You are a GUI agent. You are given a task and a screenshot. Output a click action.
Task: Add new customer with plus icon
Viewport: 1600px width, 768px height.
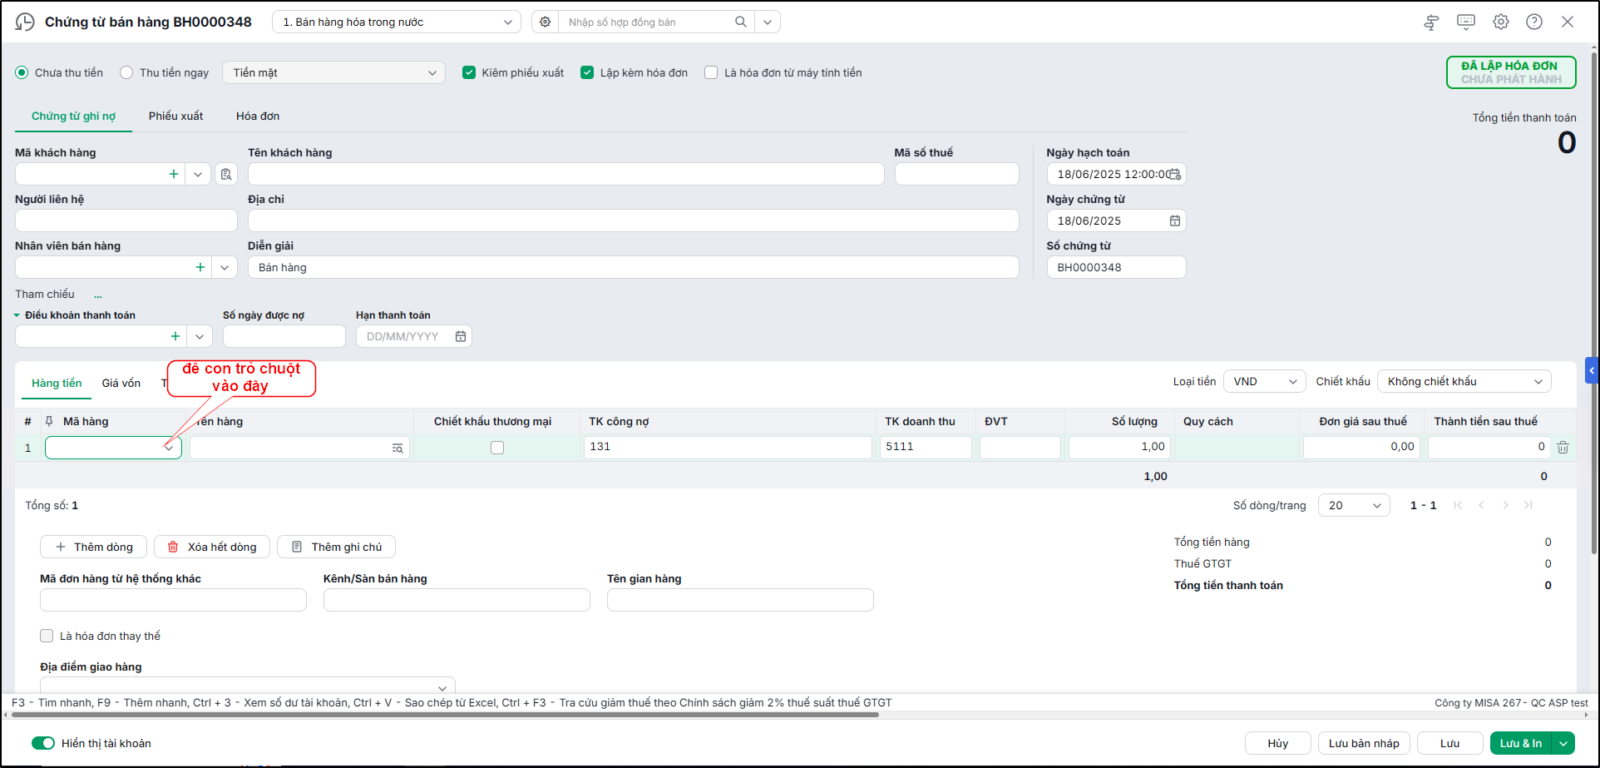174,174
